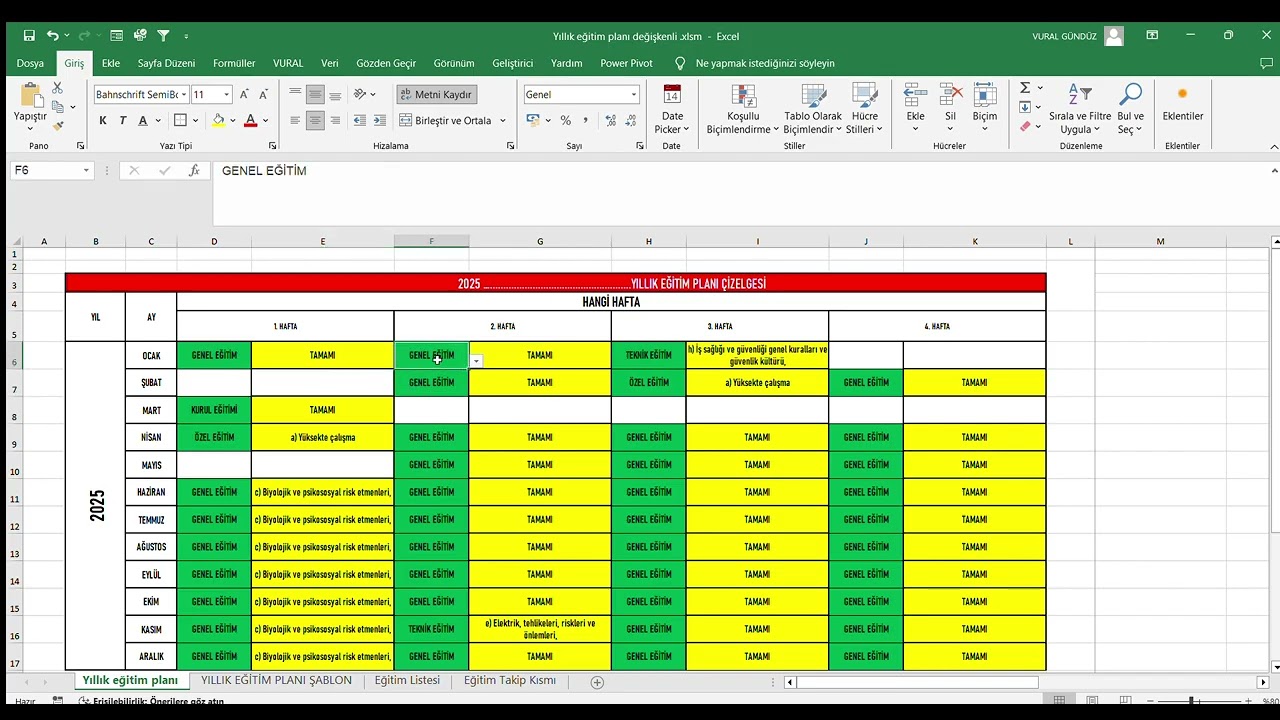This screenshot has width=1280, height=720.
Task: Increase the indent level
Action: pyautogui.click(x=380, y=120)
